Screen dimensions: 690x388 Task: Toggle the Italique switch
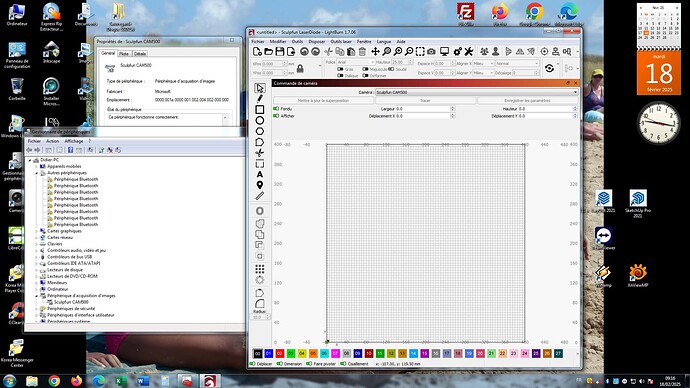point(340,76)
